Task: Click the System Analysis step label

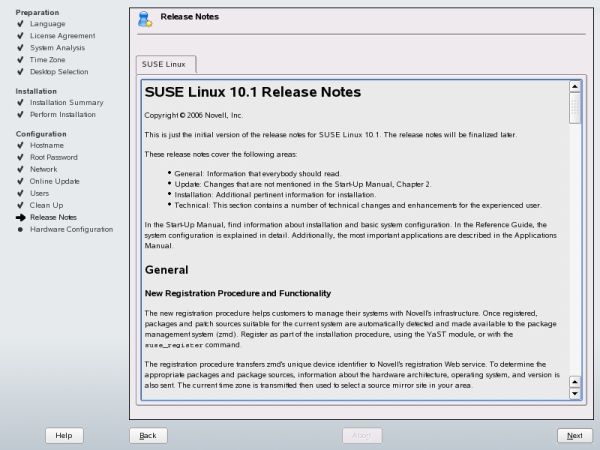Action: tap(57, 47)
